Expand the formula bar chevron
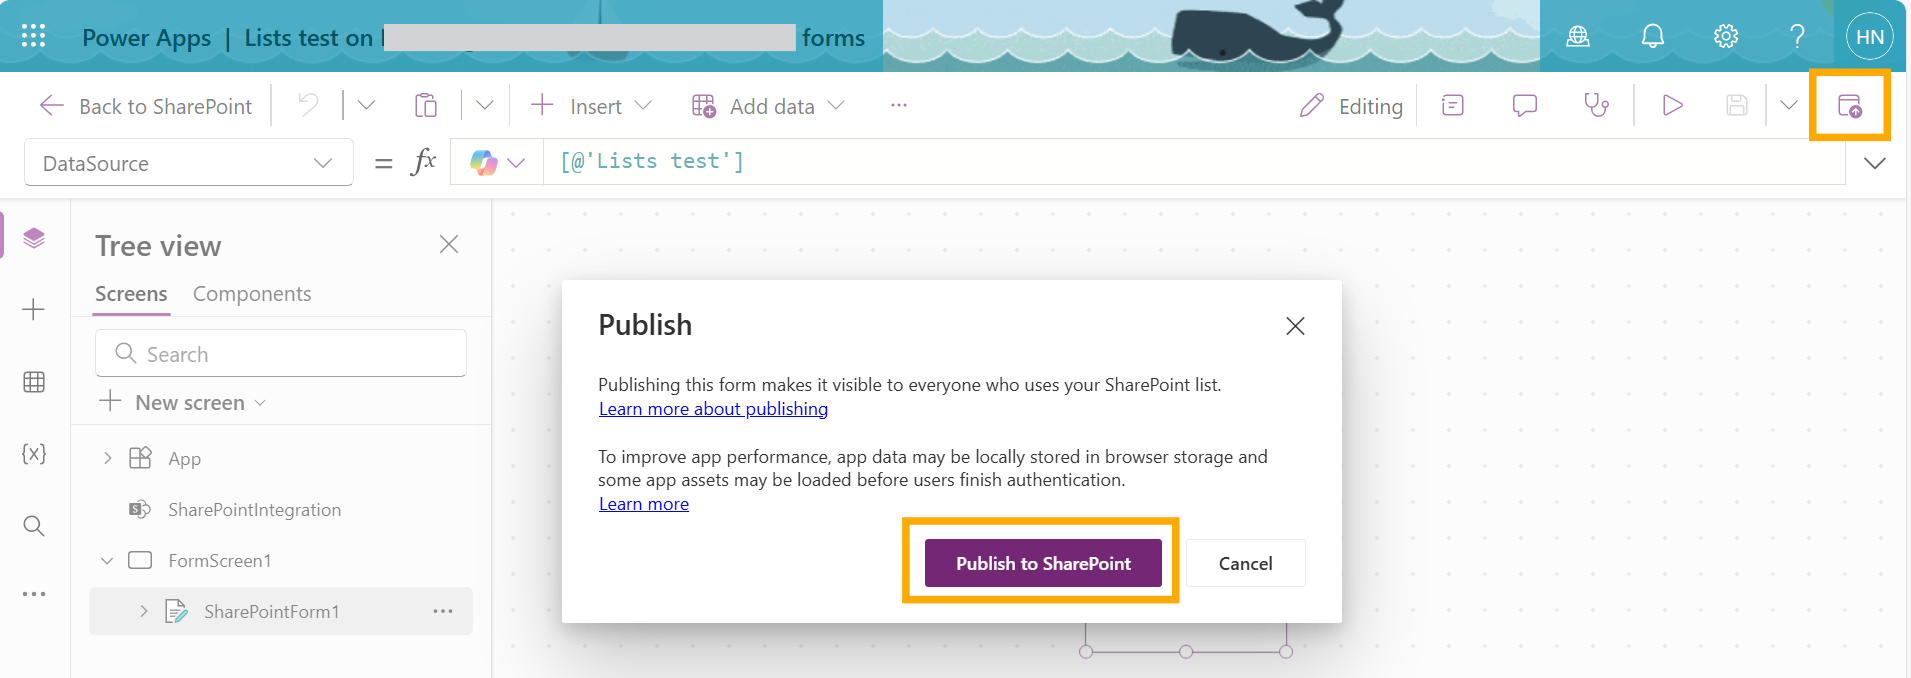 1875,163
